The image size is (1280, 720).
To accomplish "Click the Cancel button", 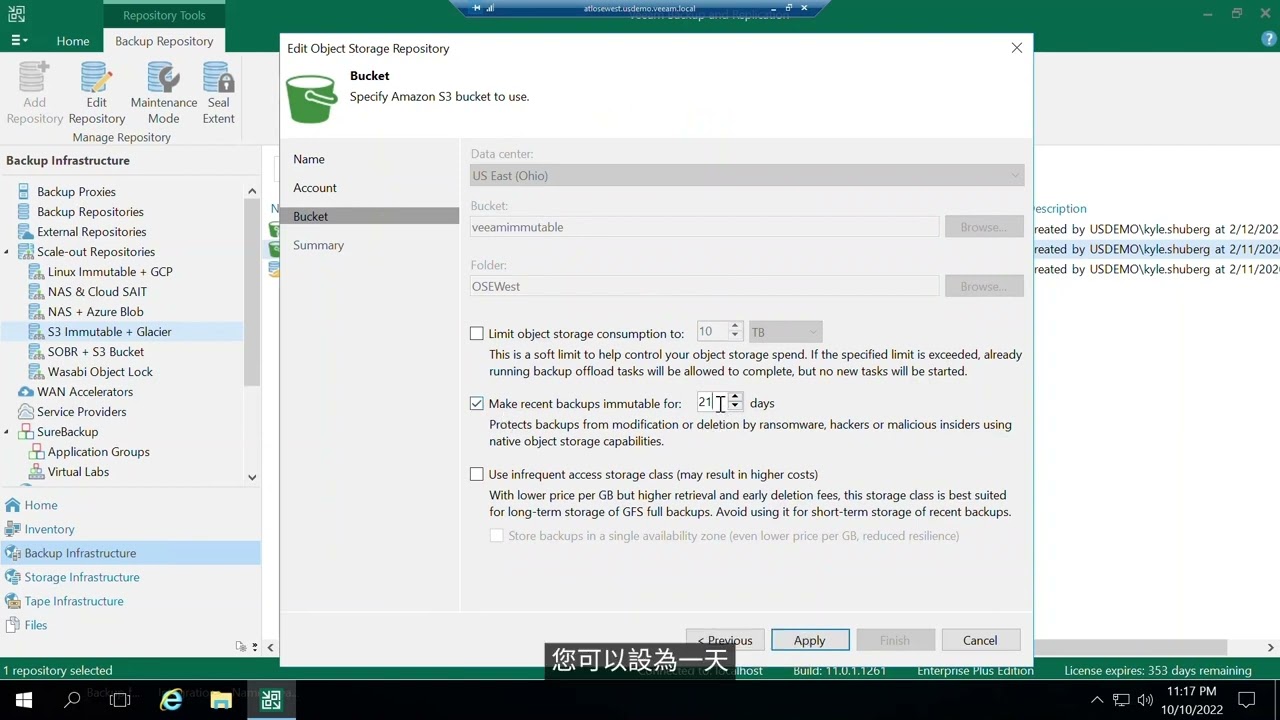I will 980,640.
